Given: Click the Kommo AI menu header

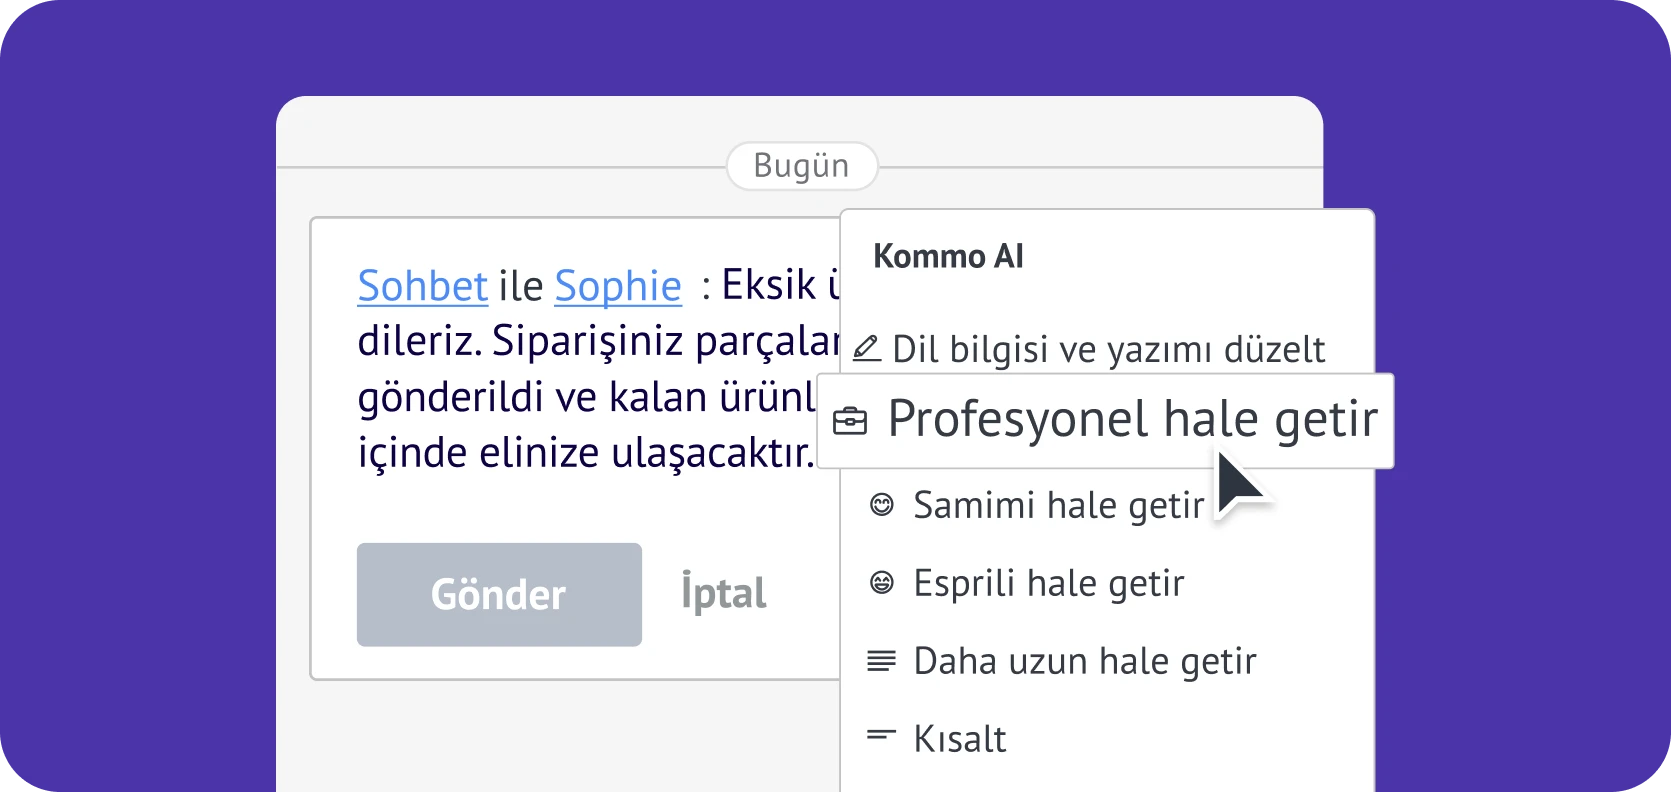Looking at the screenshot, I should [x=948, y=256].
